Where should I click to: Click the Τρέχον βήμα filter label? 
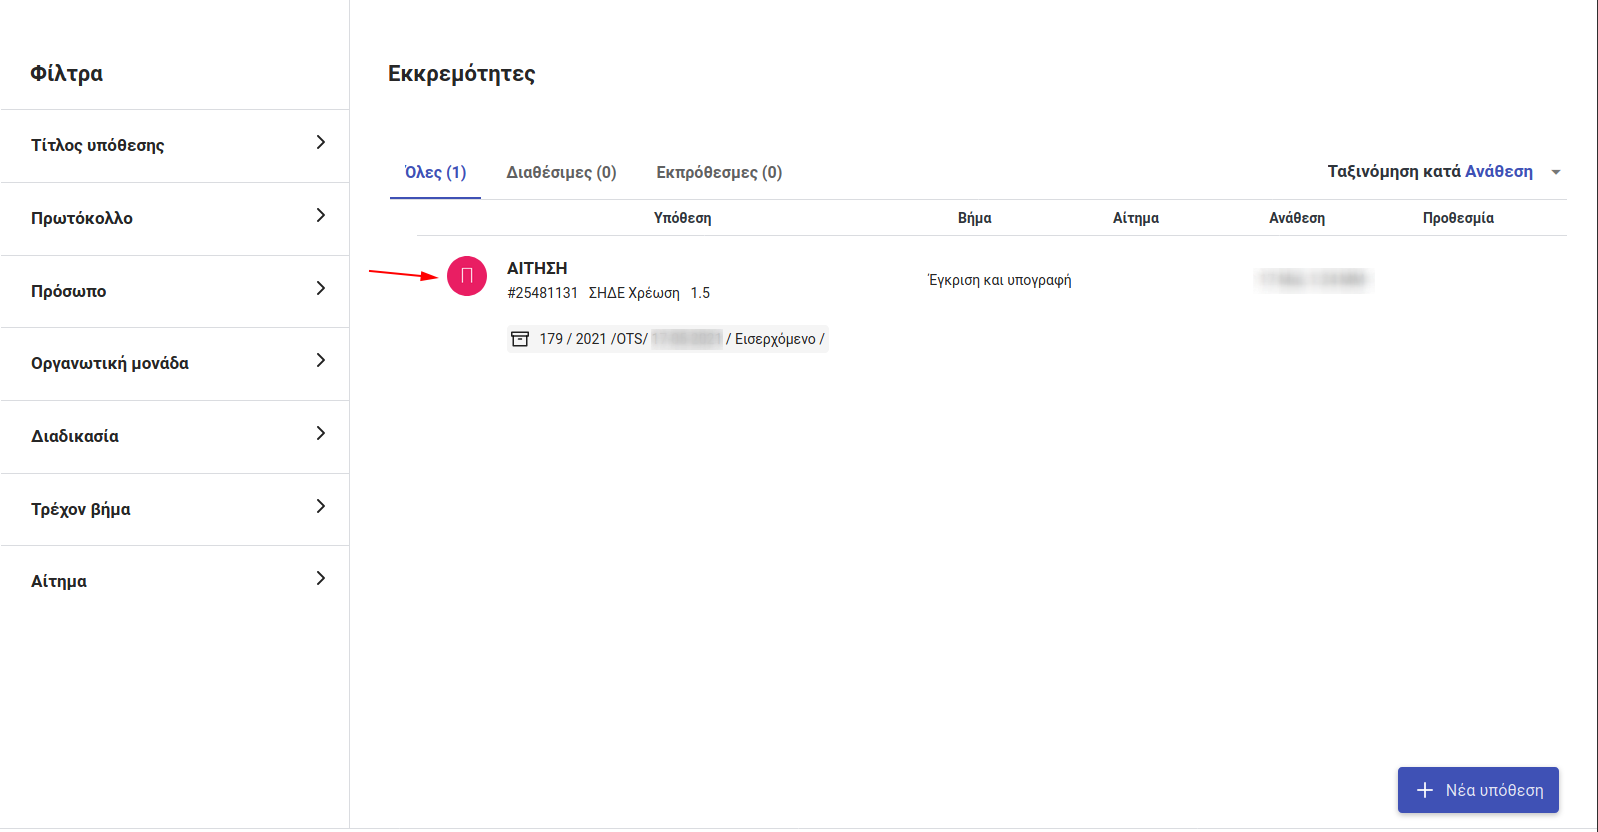(81, 509)
